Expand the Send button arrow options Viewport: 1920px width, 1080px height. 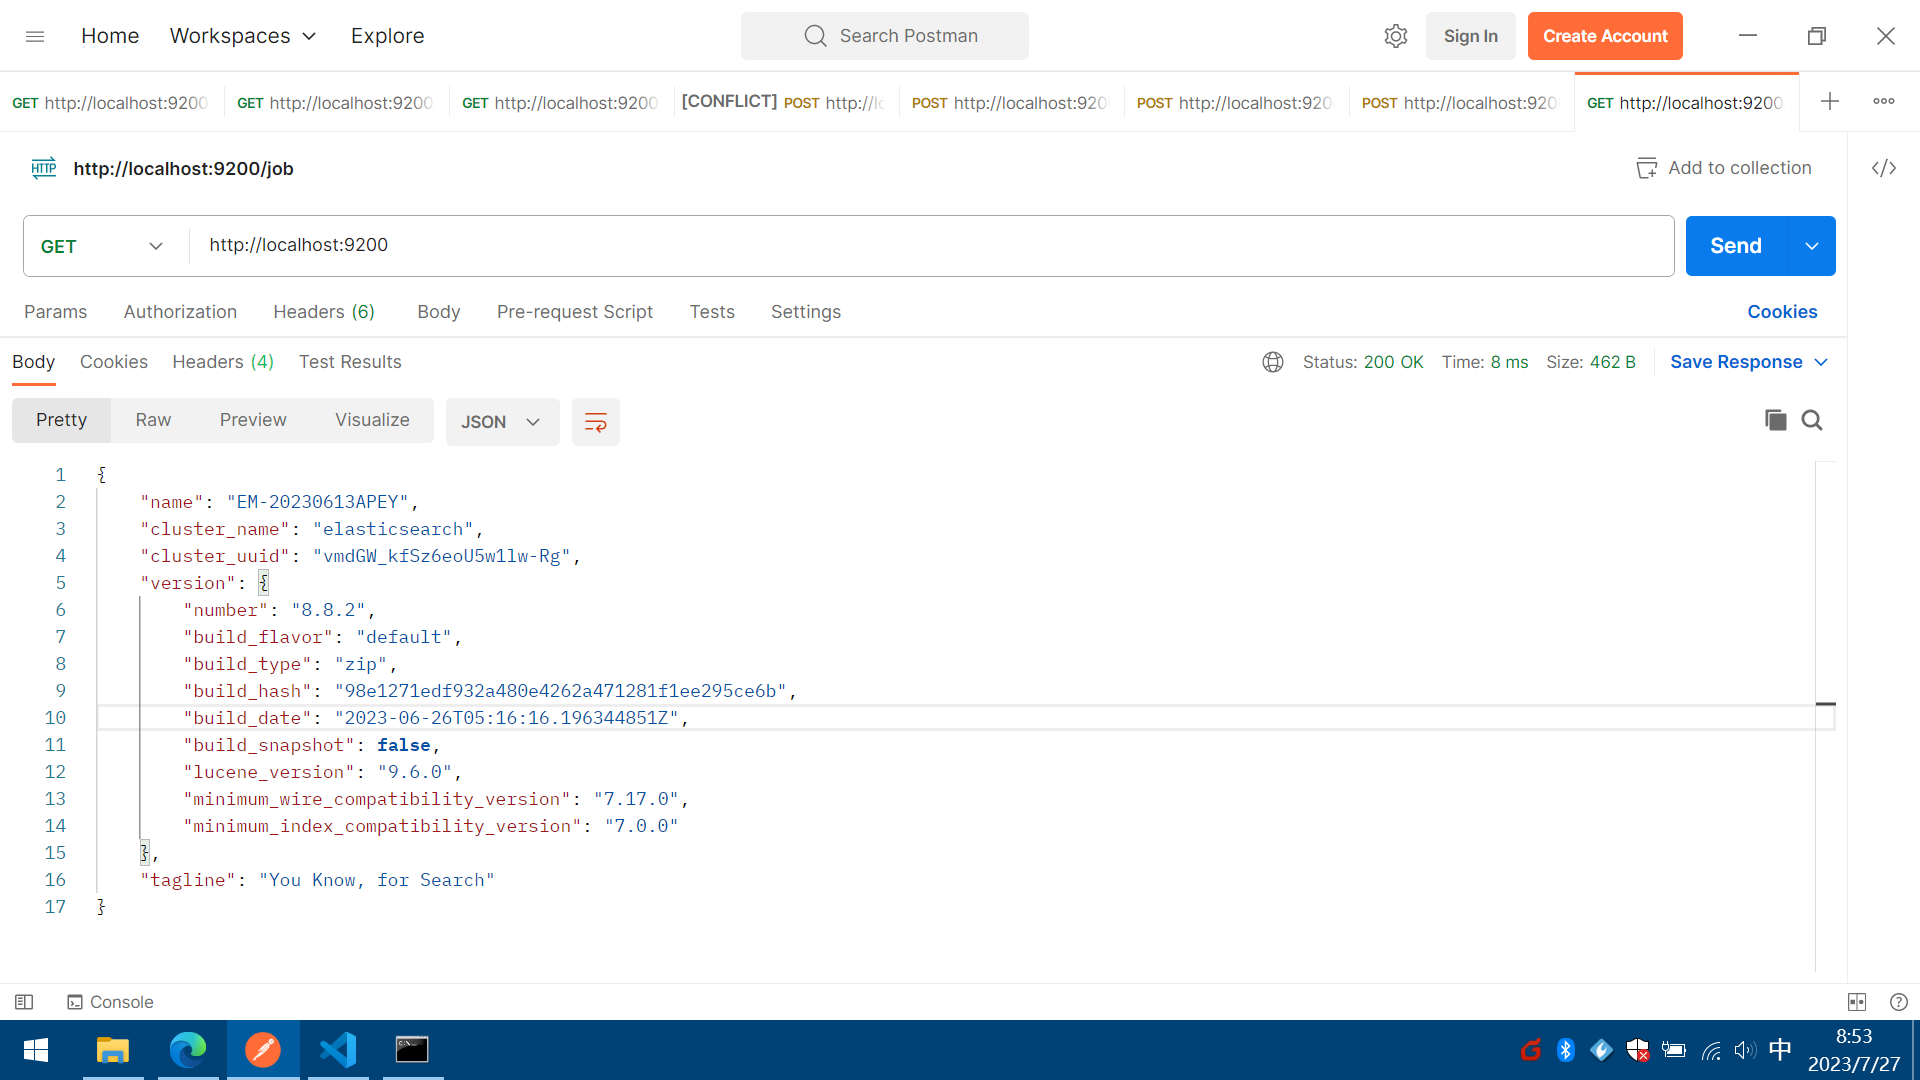[x=1811, y=246]
